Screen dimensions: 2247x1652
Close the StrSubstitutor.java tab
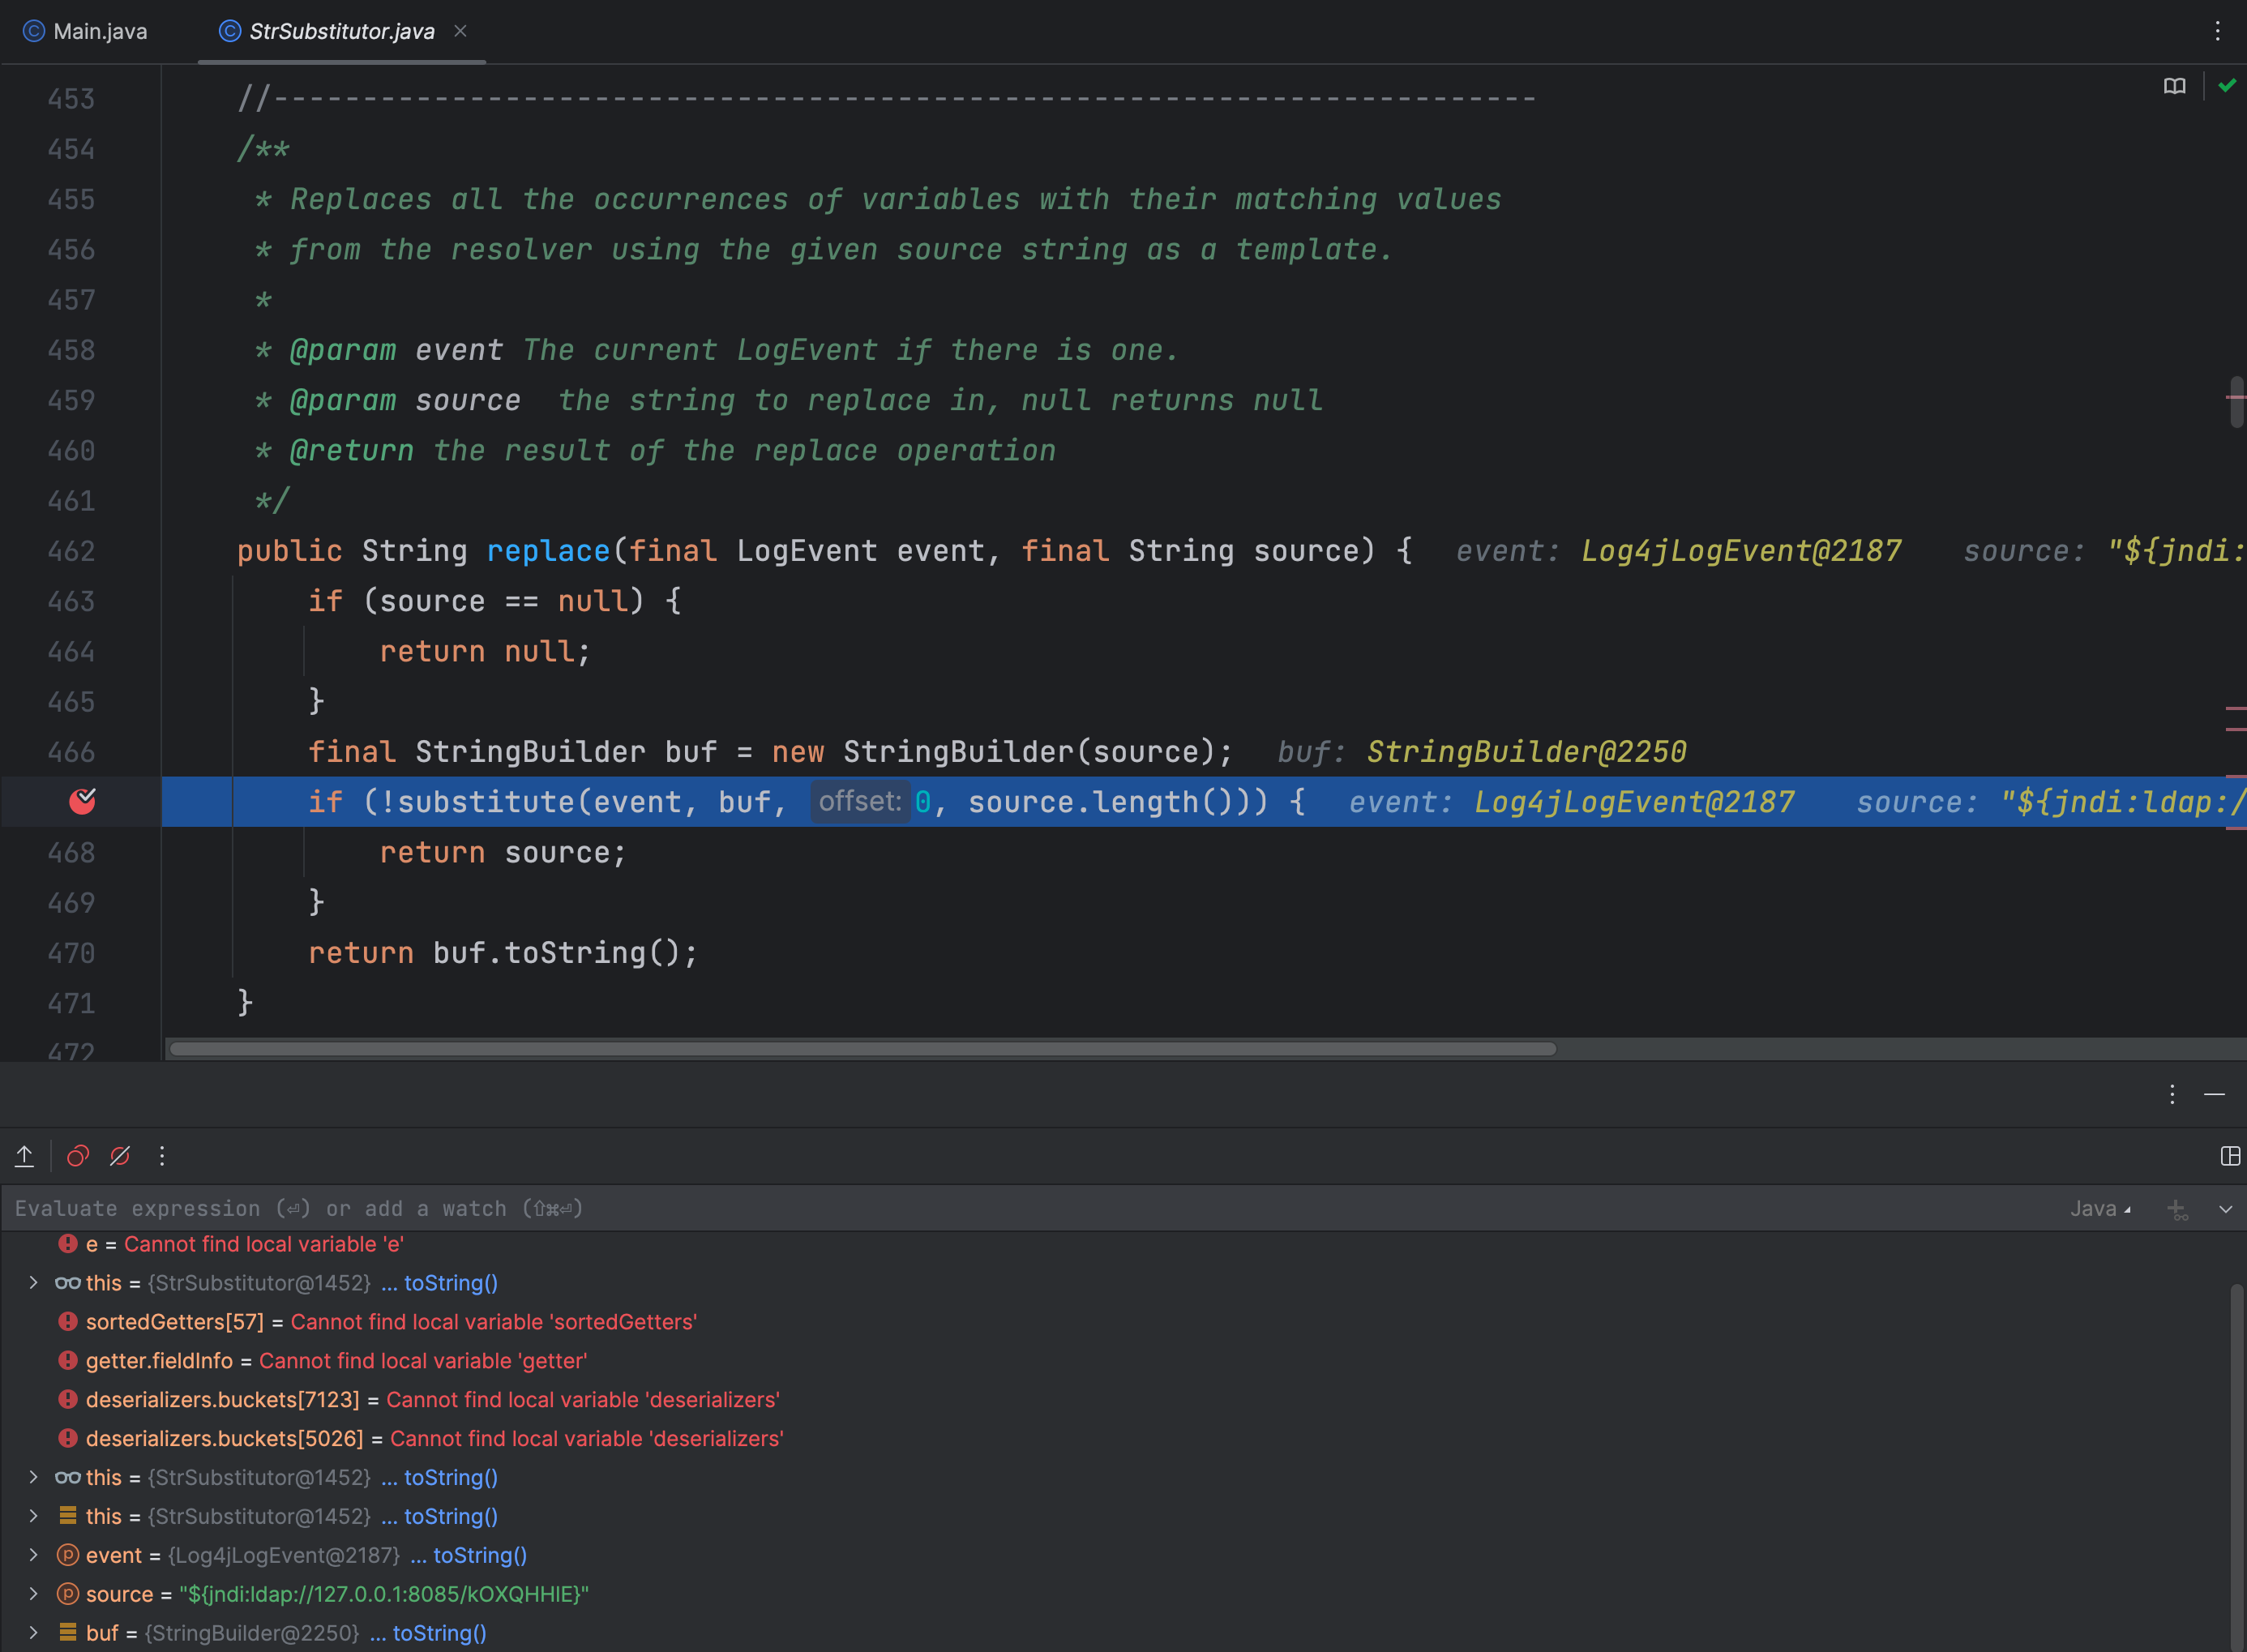click(460, 31)
